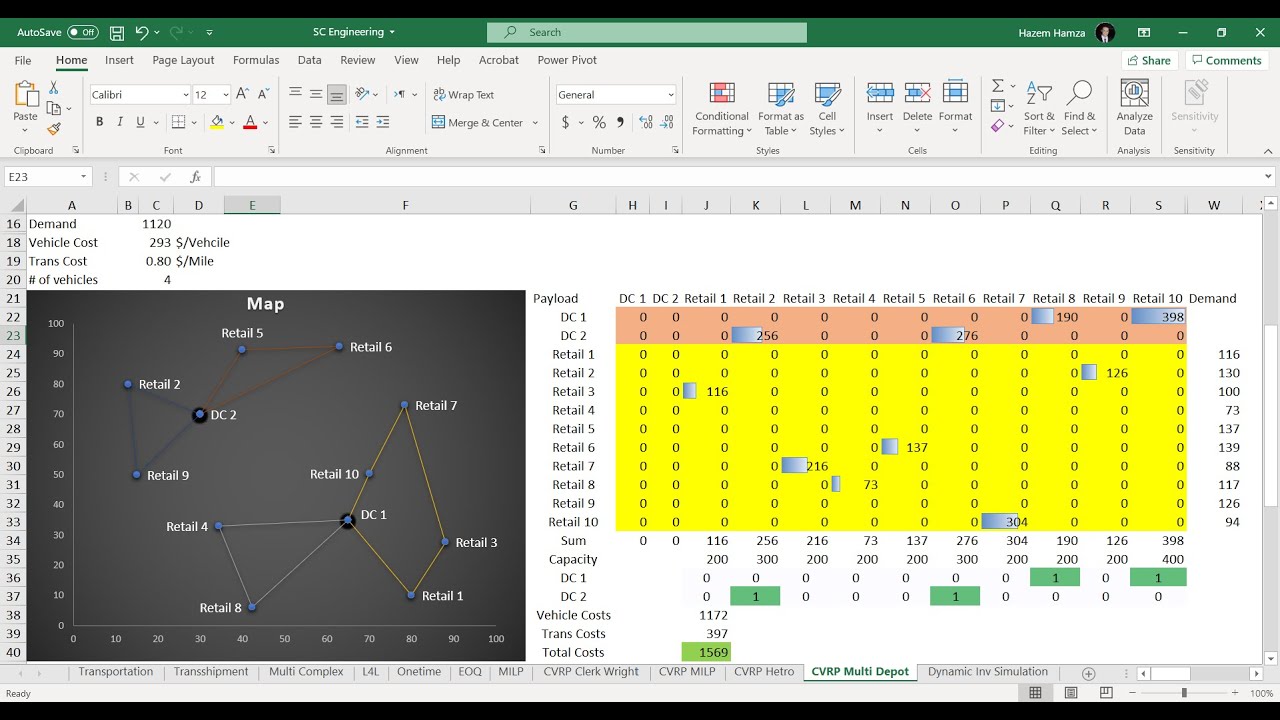Viewport: 1280px width, 720px height.
Task: Click Center alignment icon
Action: click(x=316, y=122)
